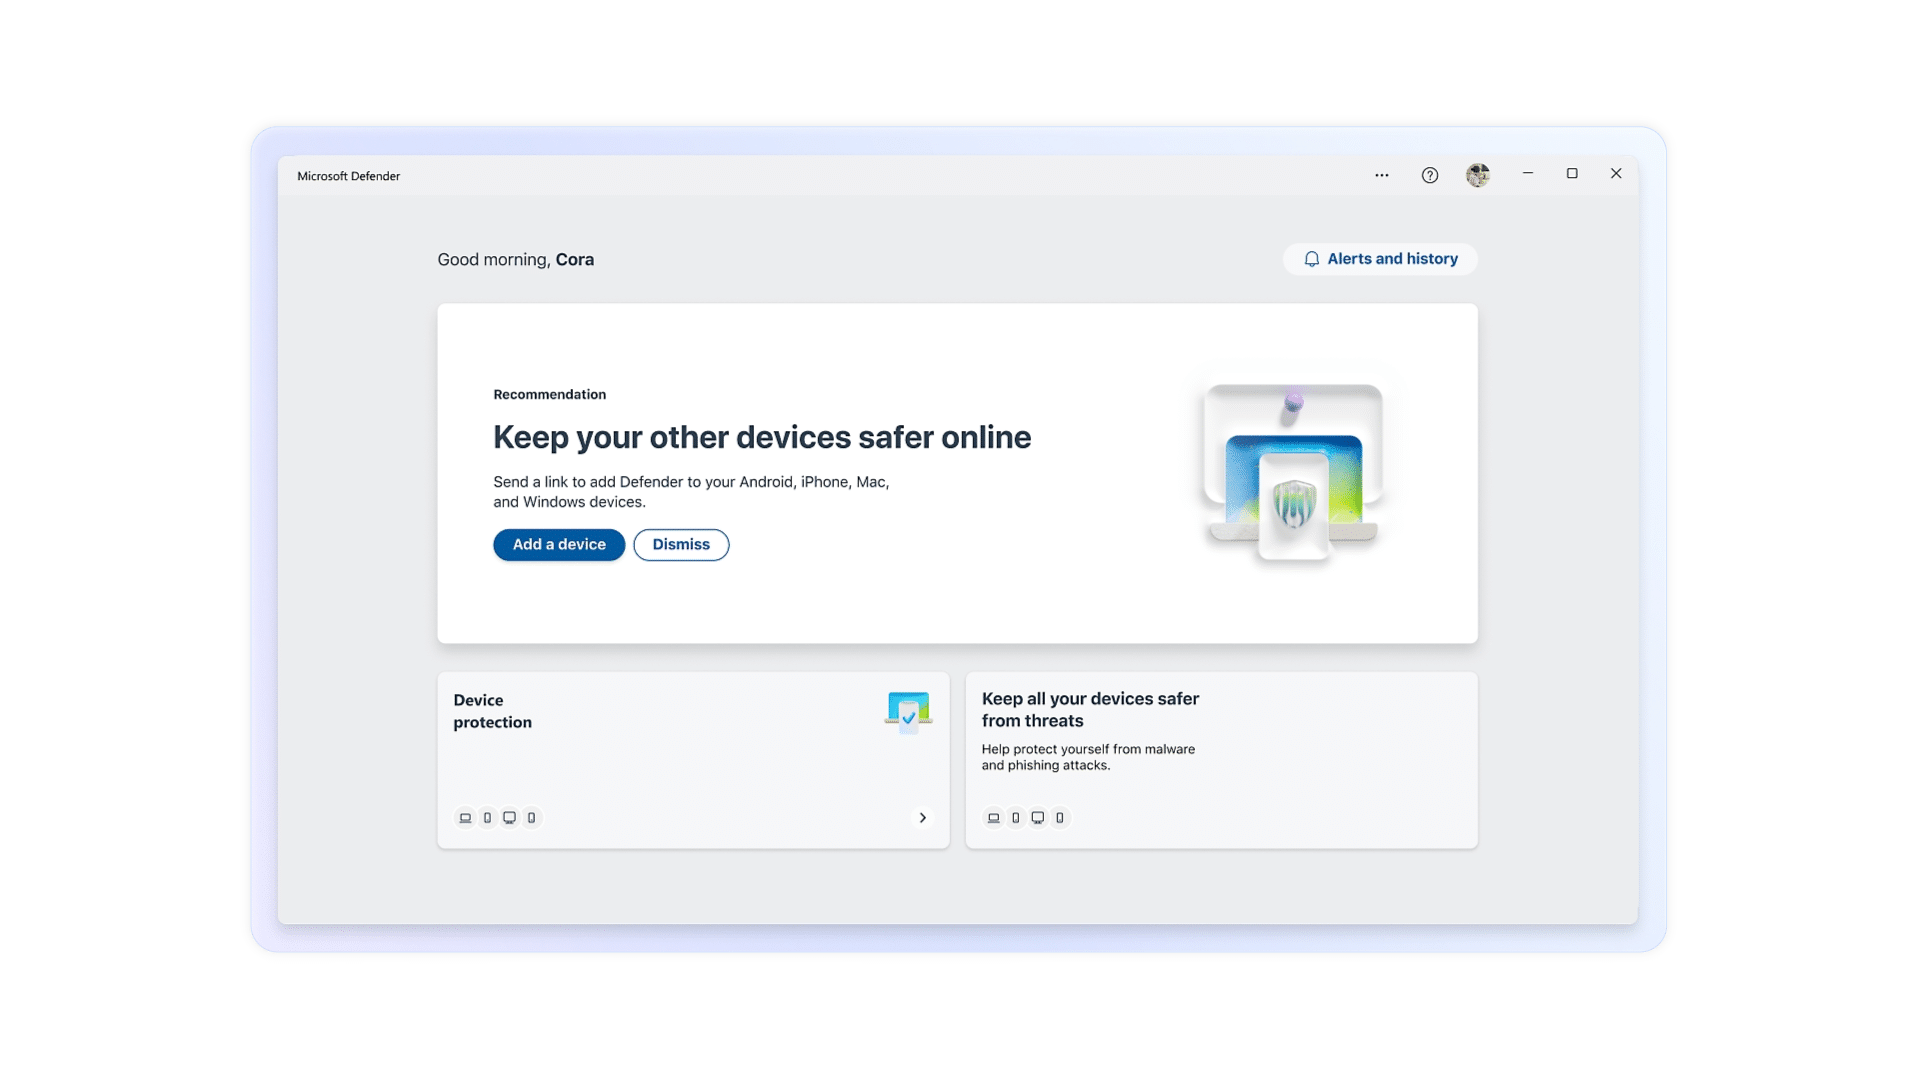Maximize the Microsoft Defender window

coord(1571,174)
